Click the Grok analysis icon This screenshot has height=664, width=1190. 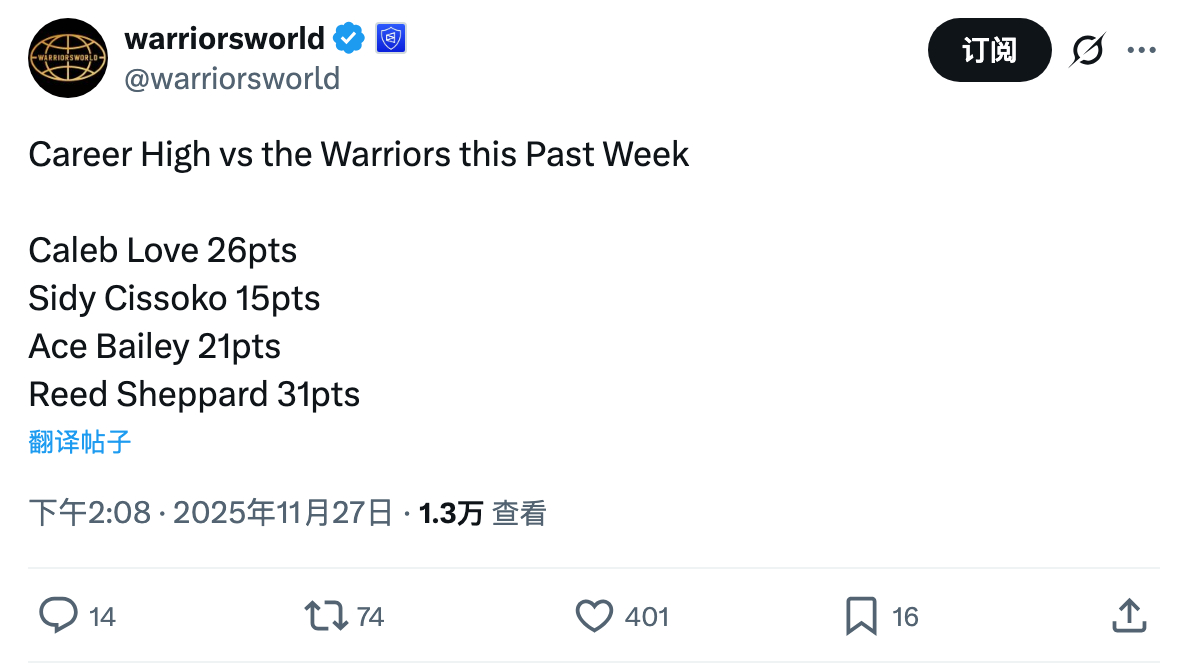pos(1087,48)
